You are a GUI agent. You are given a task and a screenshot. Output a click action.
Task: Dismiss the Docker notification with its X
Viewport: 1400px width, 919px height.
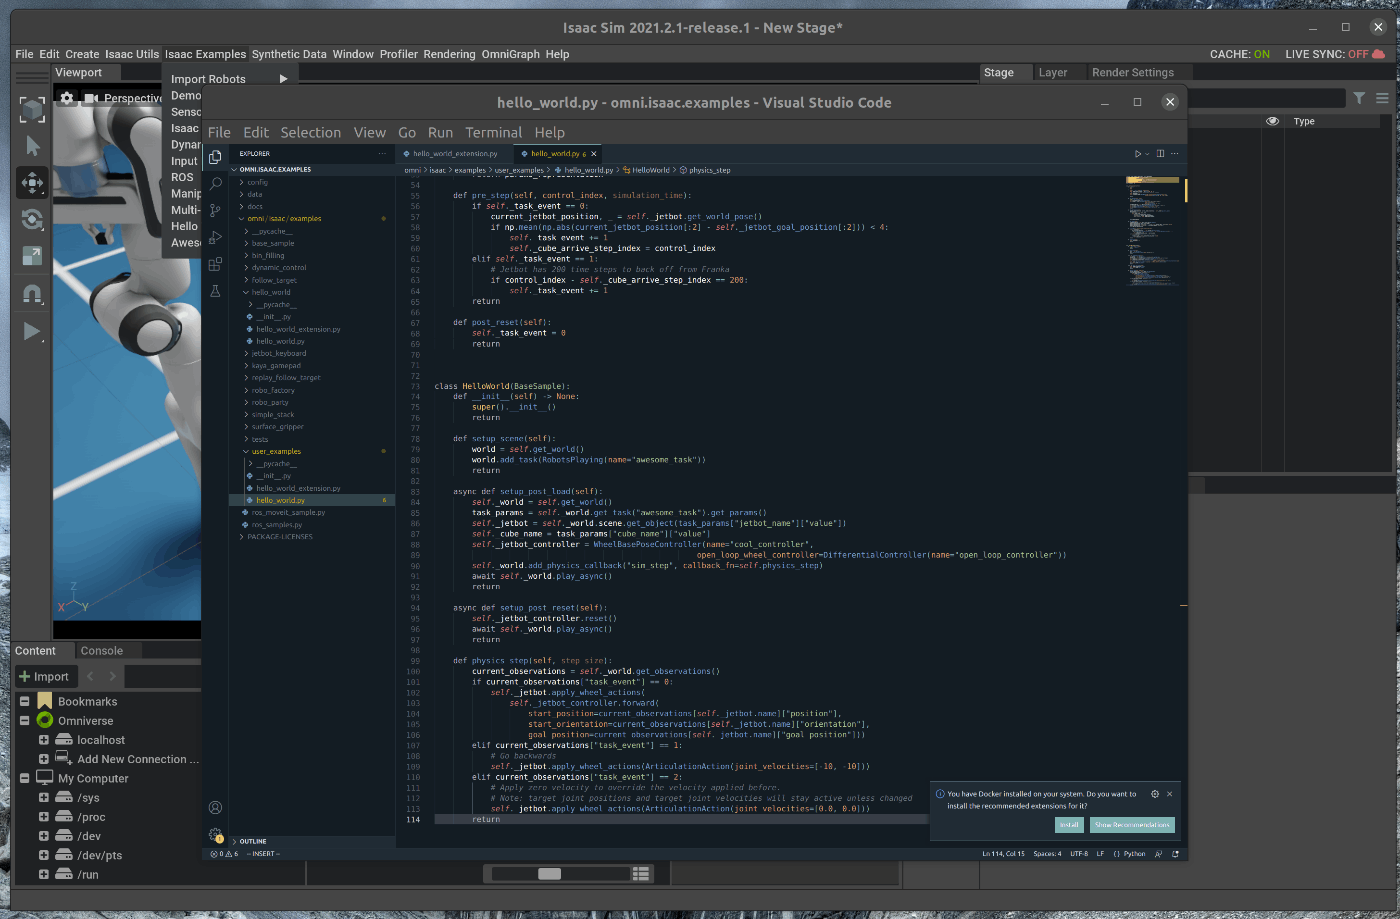pyautogui.click(x=1170, y=794)
